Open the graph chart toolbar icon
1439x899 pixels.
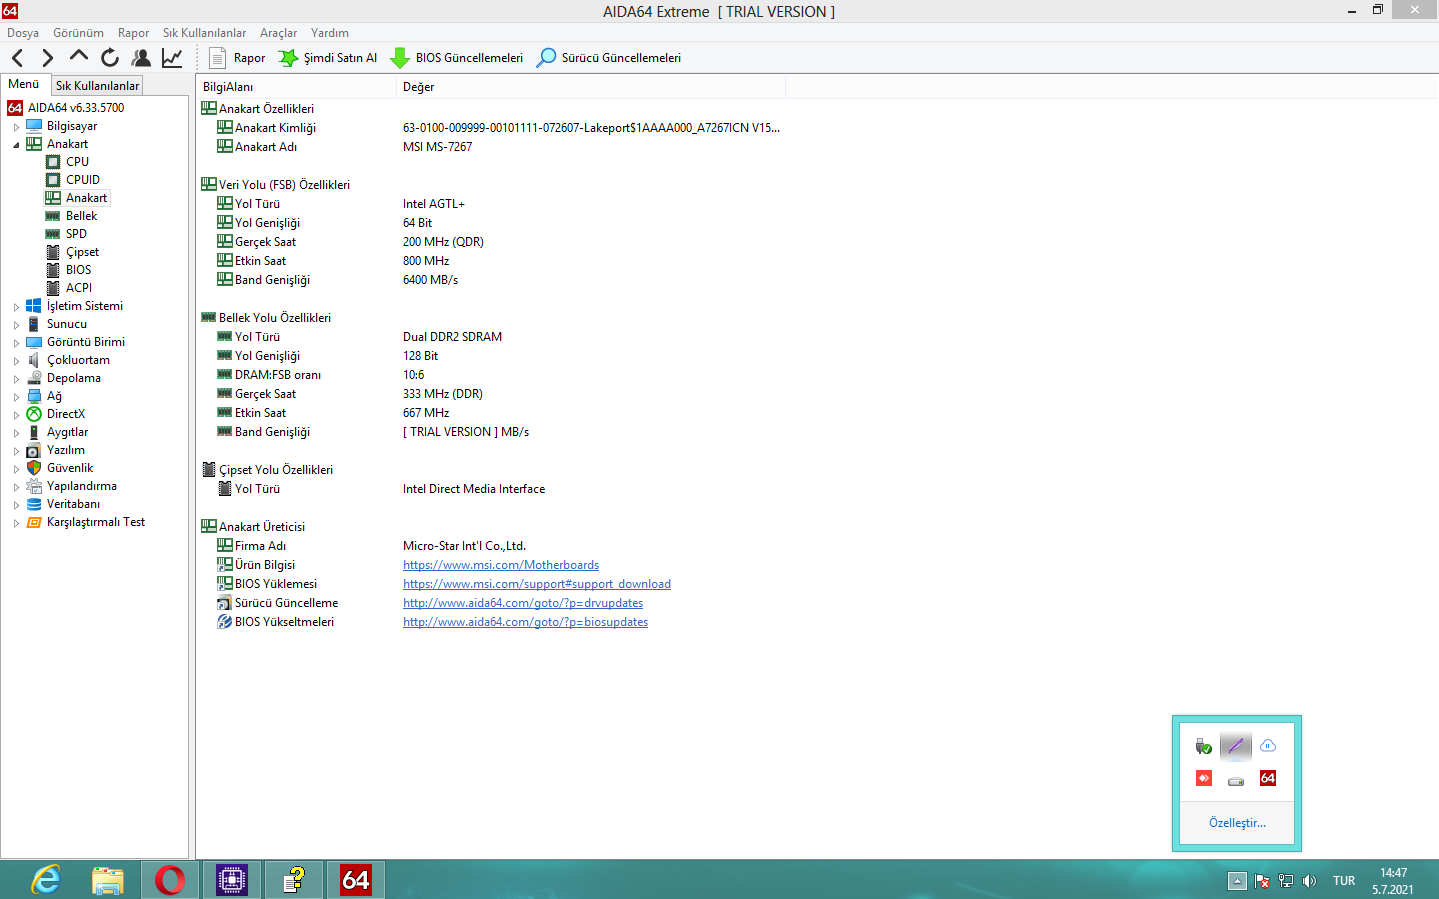tap(172, 58)
